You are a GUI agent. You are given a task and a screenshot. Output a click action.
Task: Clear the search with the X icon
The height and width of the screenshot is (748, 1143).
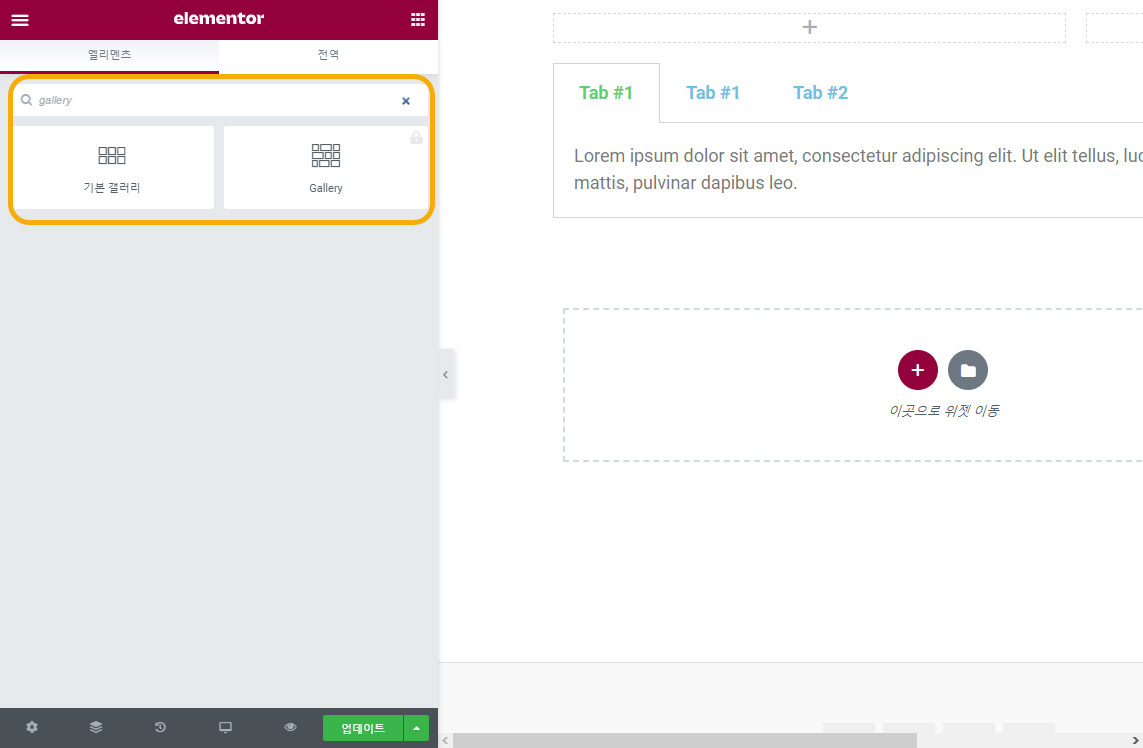click(x=406, y=101)
